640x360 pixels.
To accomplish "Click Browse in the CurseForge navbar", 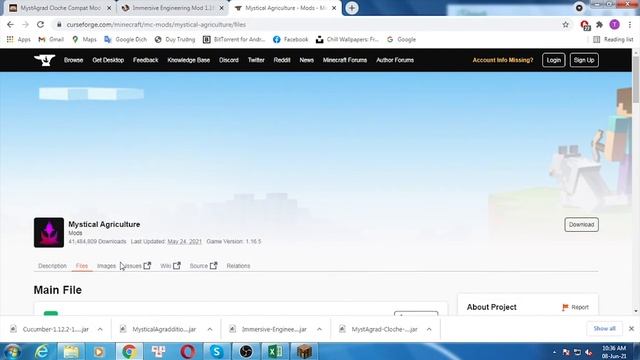I will 73,60.
